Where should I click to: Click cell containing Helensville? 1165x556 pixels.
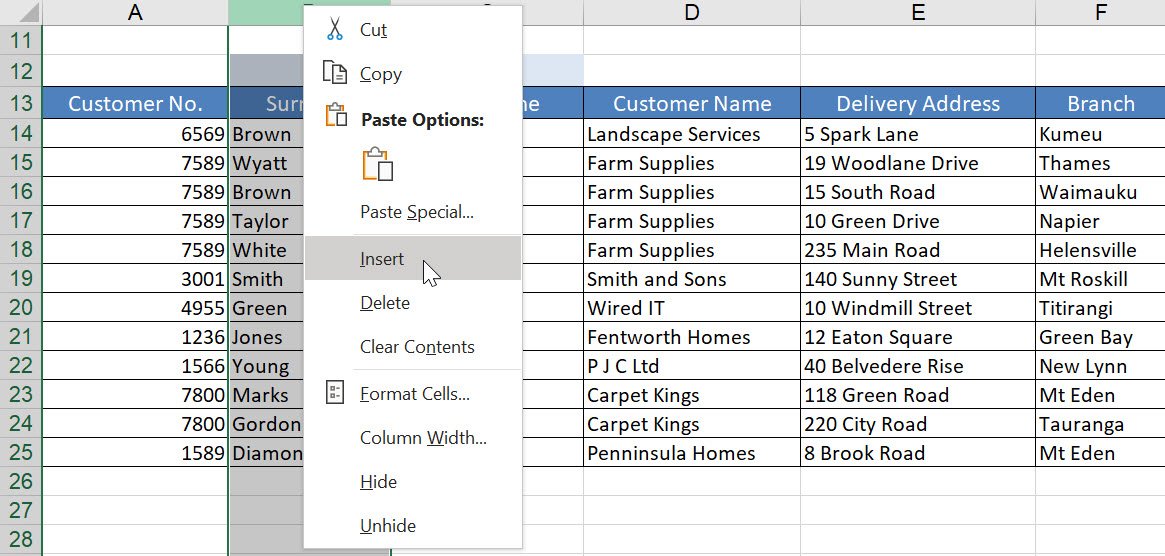[1100, 250]
